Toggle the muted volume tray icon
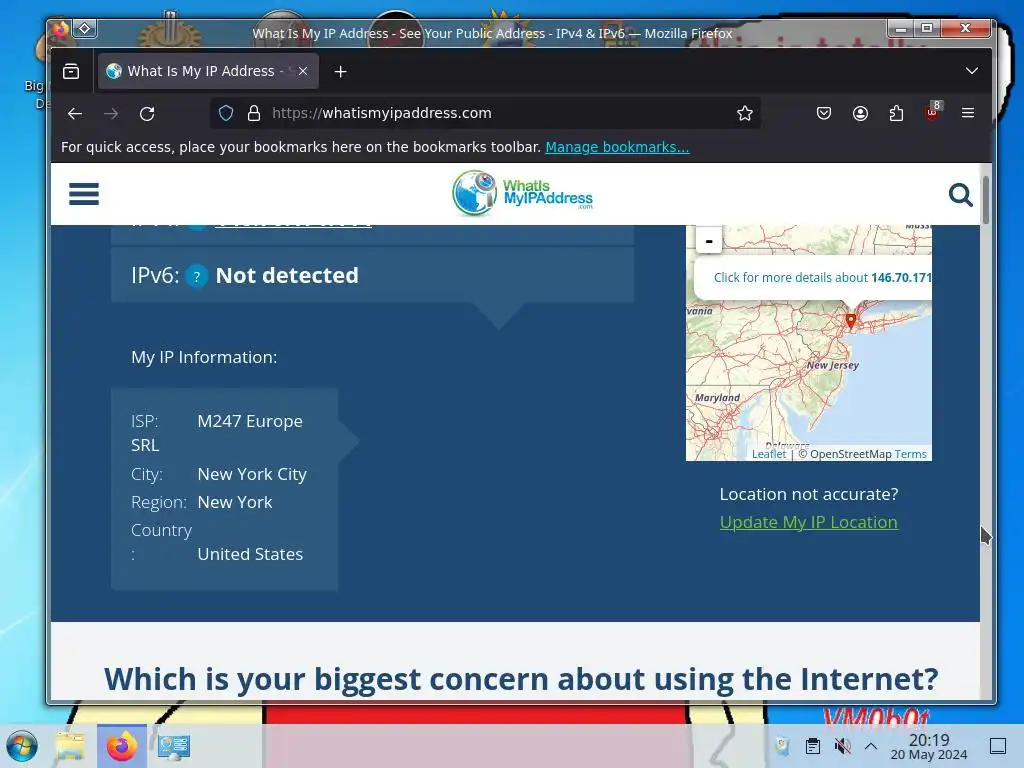The height and width of the screenshot is (768, 1024). pos(842,746)
